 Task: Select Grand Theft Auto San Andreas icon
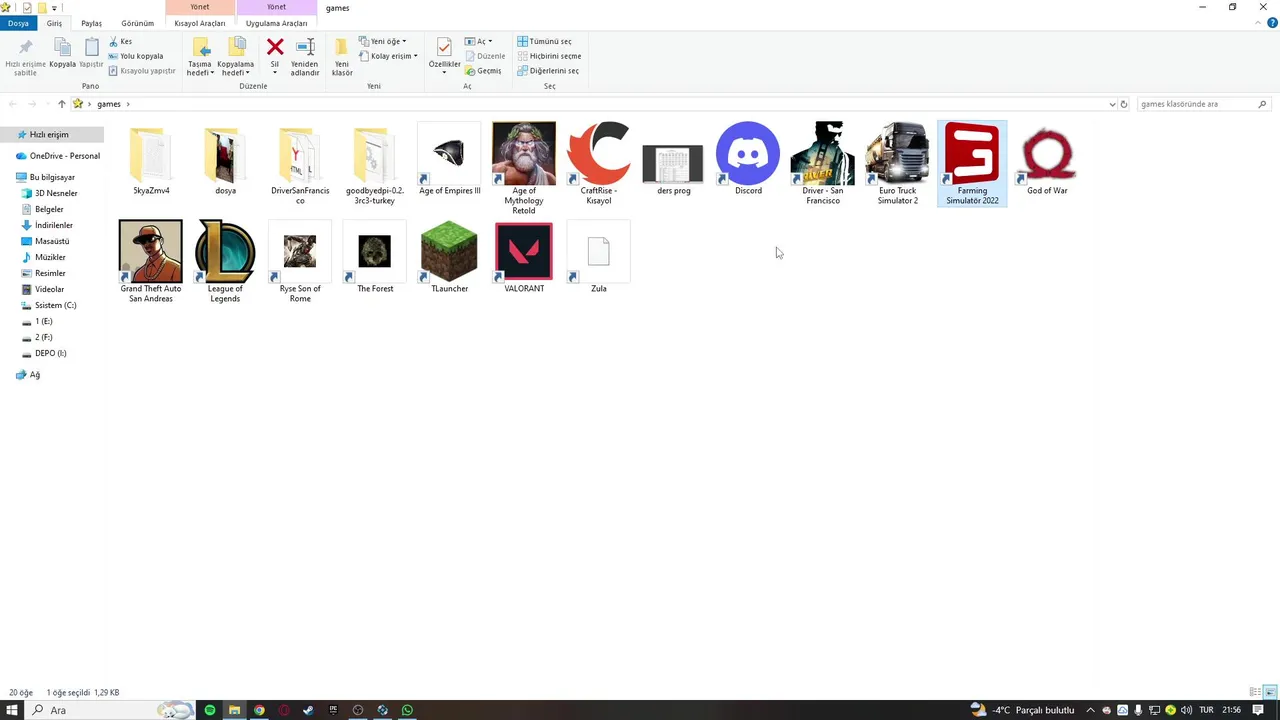[150, 251]
